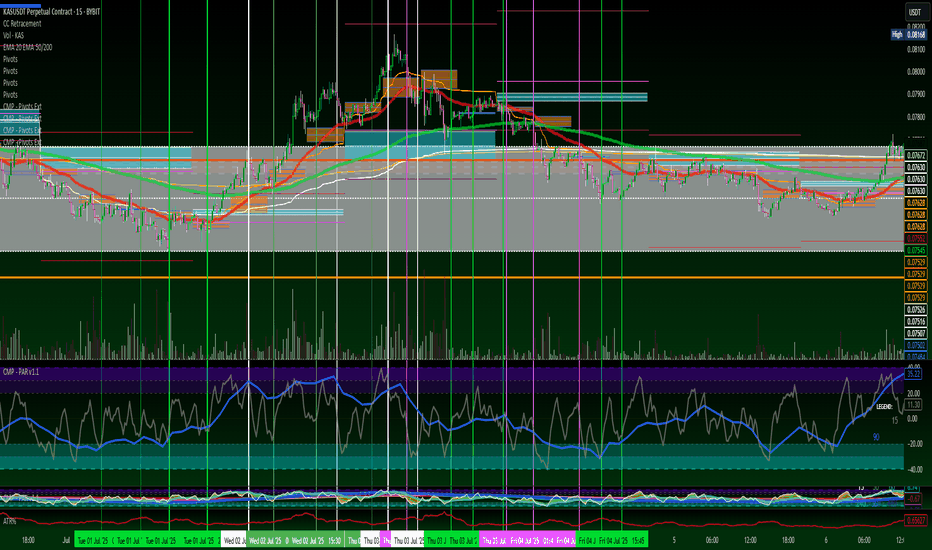Click the 0.07526 price label
The height and width of the screenshot is (550, 932).
point(916,310)
